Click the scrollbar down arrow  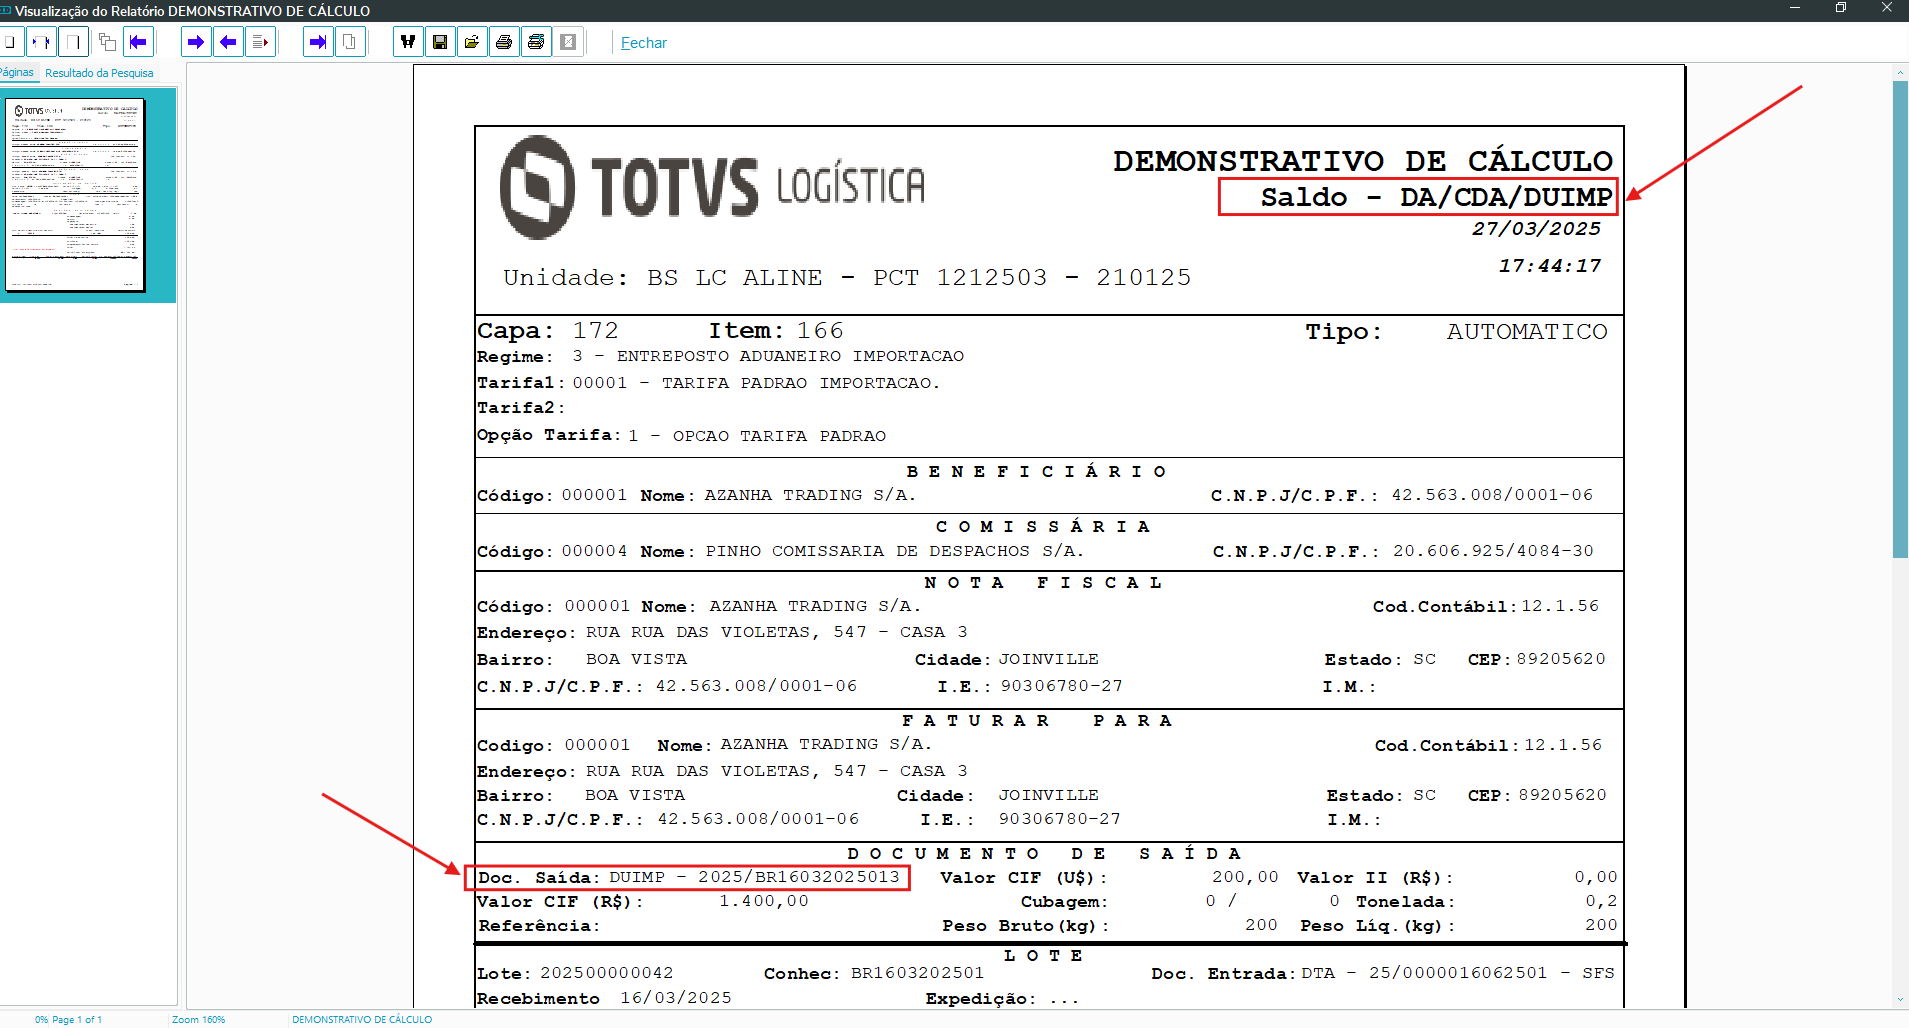[1900, 1000]
